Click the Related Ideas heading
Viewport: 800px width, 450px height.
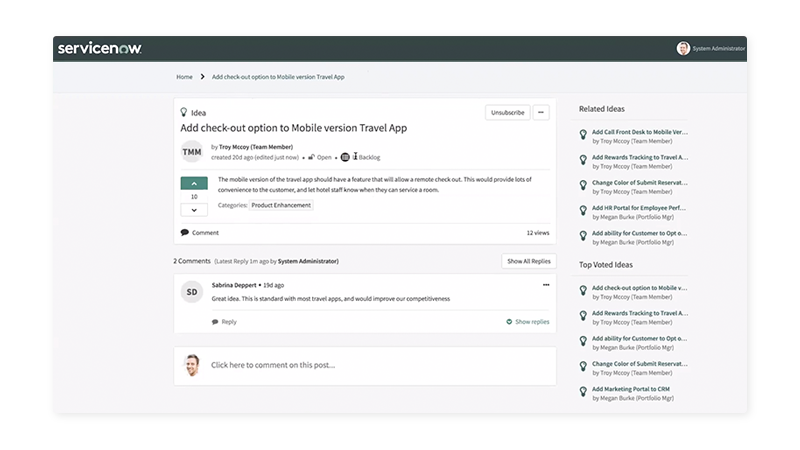click(602, 109)
